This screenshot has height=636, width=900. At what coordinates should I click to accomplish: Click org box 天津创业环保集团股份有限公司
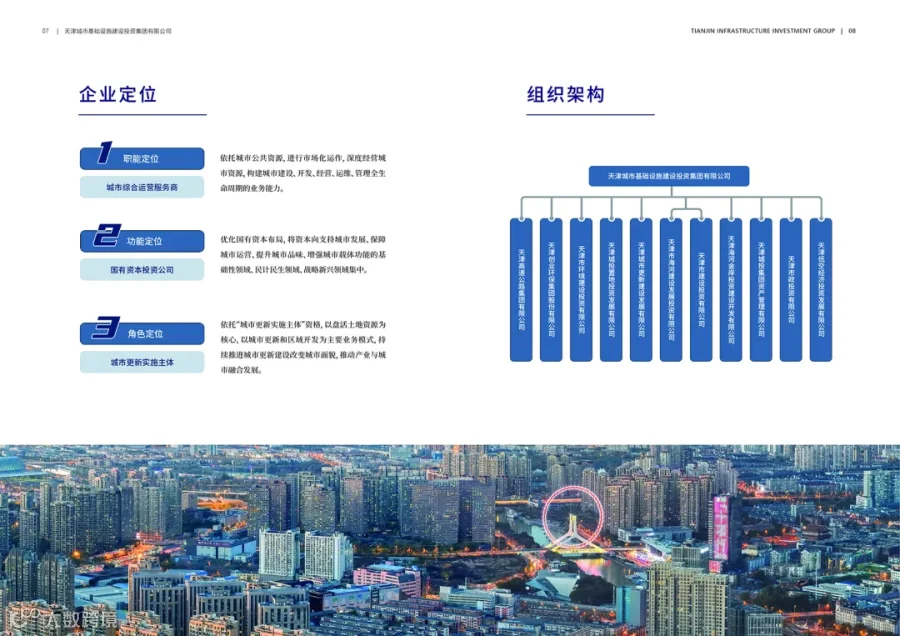point(551,290)
